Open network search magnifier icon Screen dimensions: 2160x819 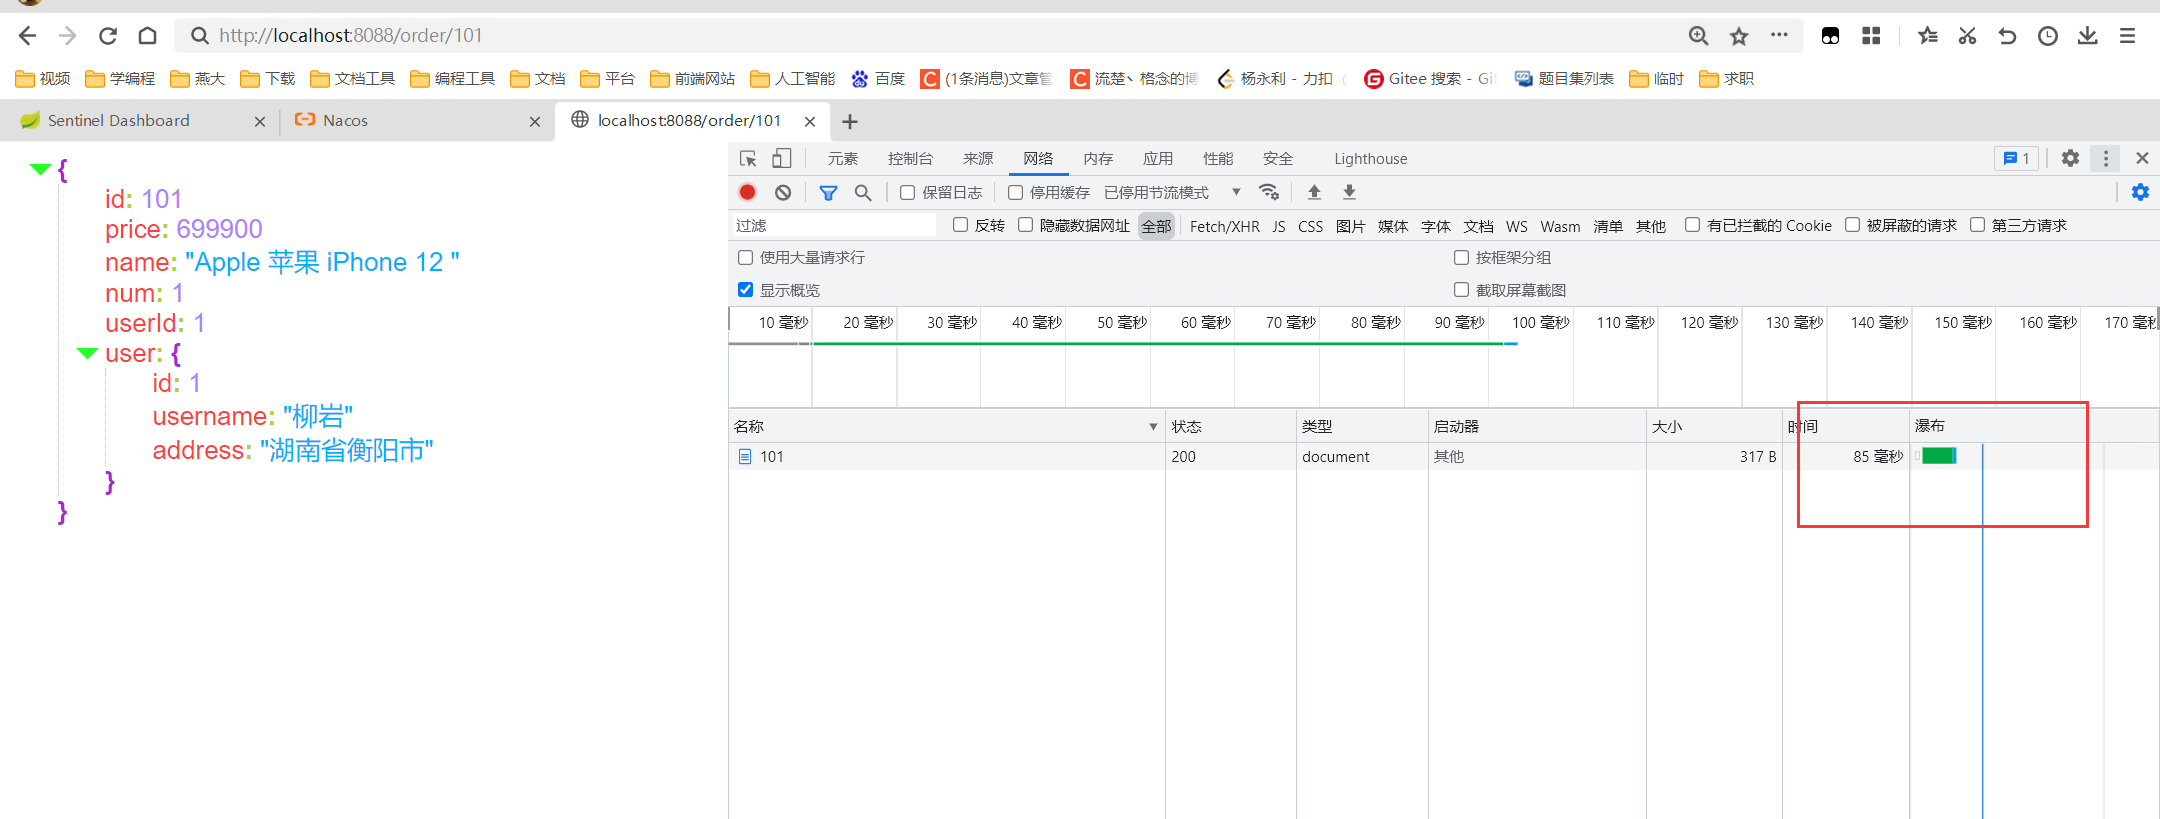[x=863, y=192]
